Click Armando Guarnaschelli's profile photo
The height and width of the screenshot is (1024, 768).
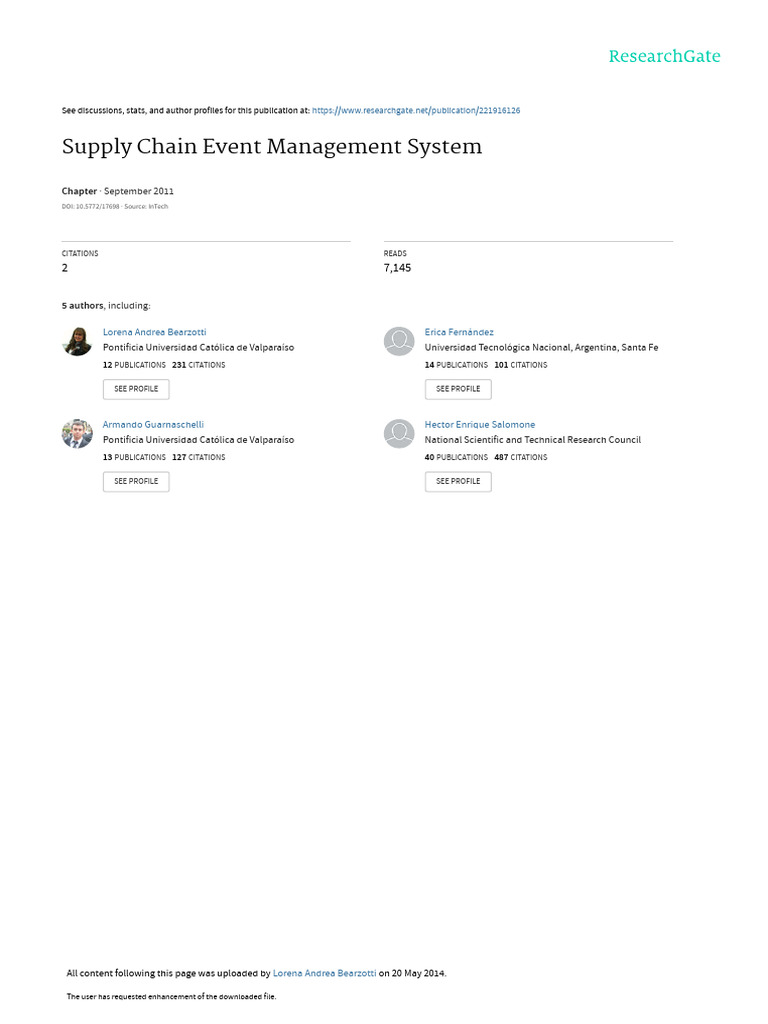(x=77, y=434)
